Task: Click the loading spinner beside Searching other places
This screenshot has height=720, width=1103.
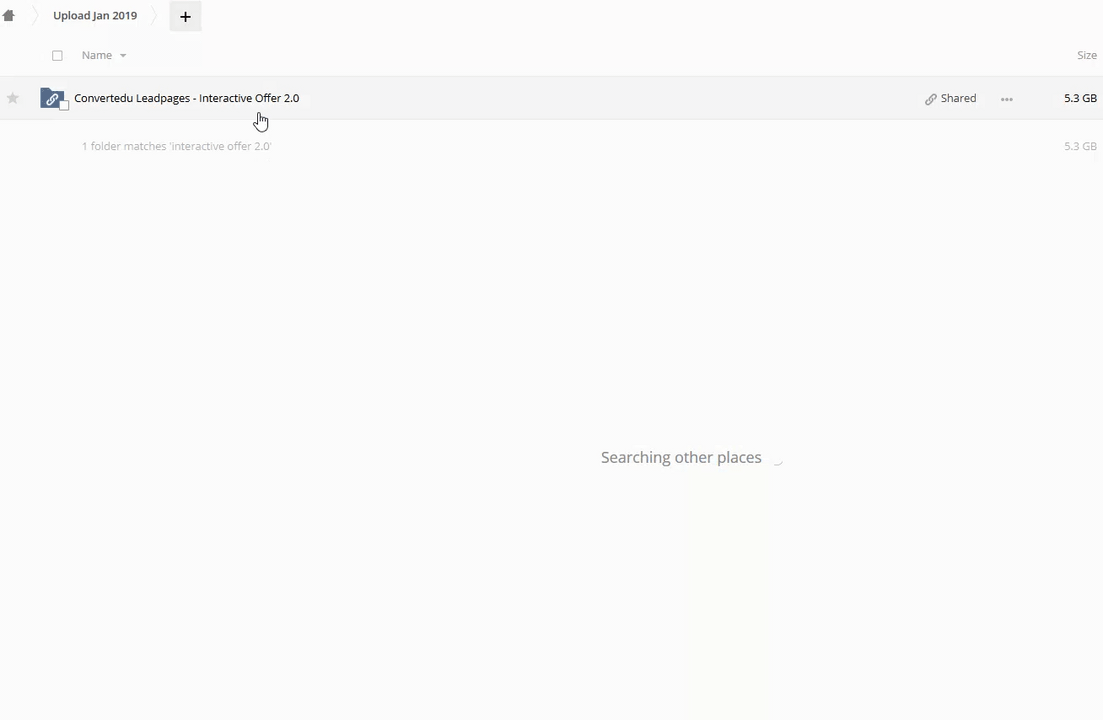Action: pyautogui.click(x=777, y=458)
